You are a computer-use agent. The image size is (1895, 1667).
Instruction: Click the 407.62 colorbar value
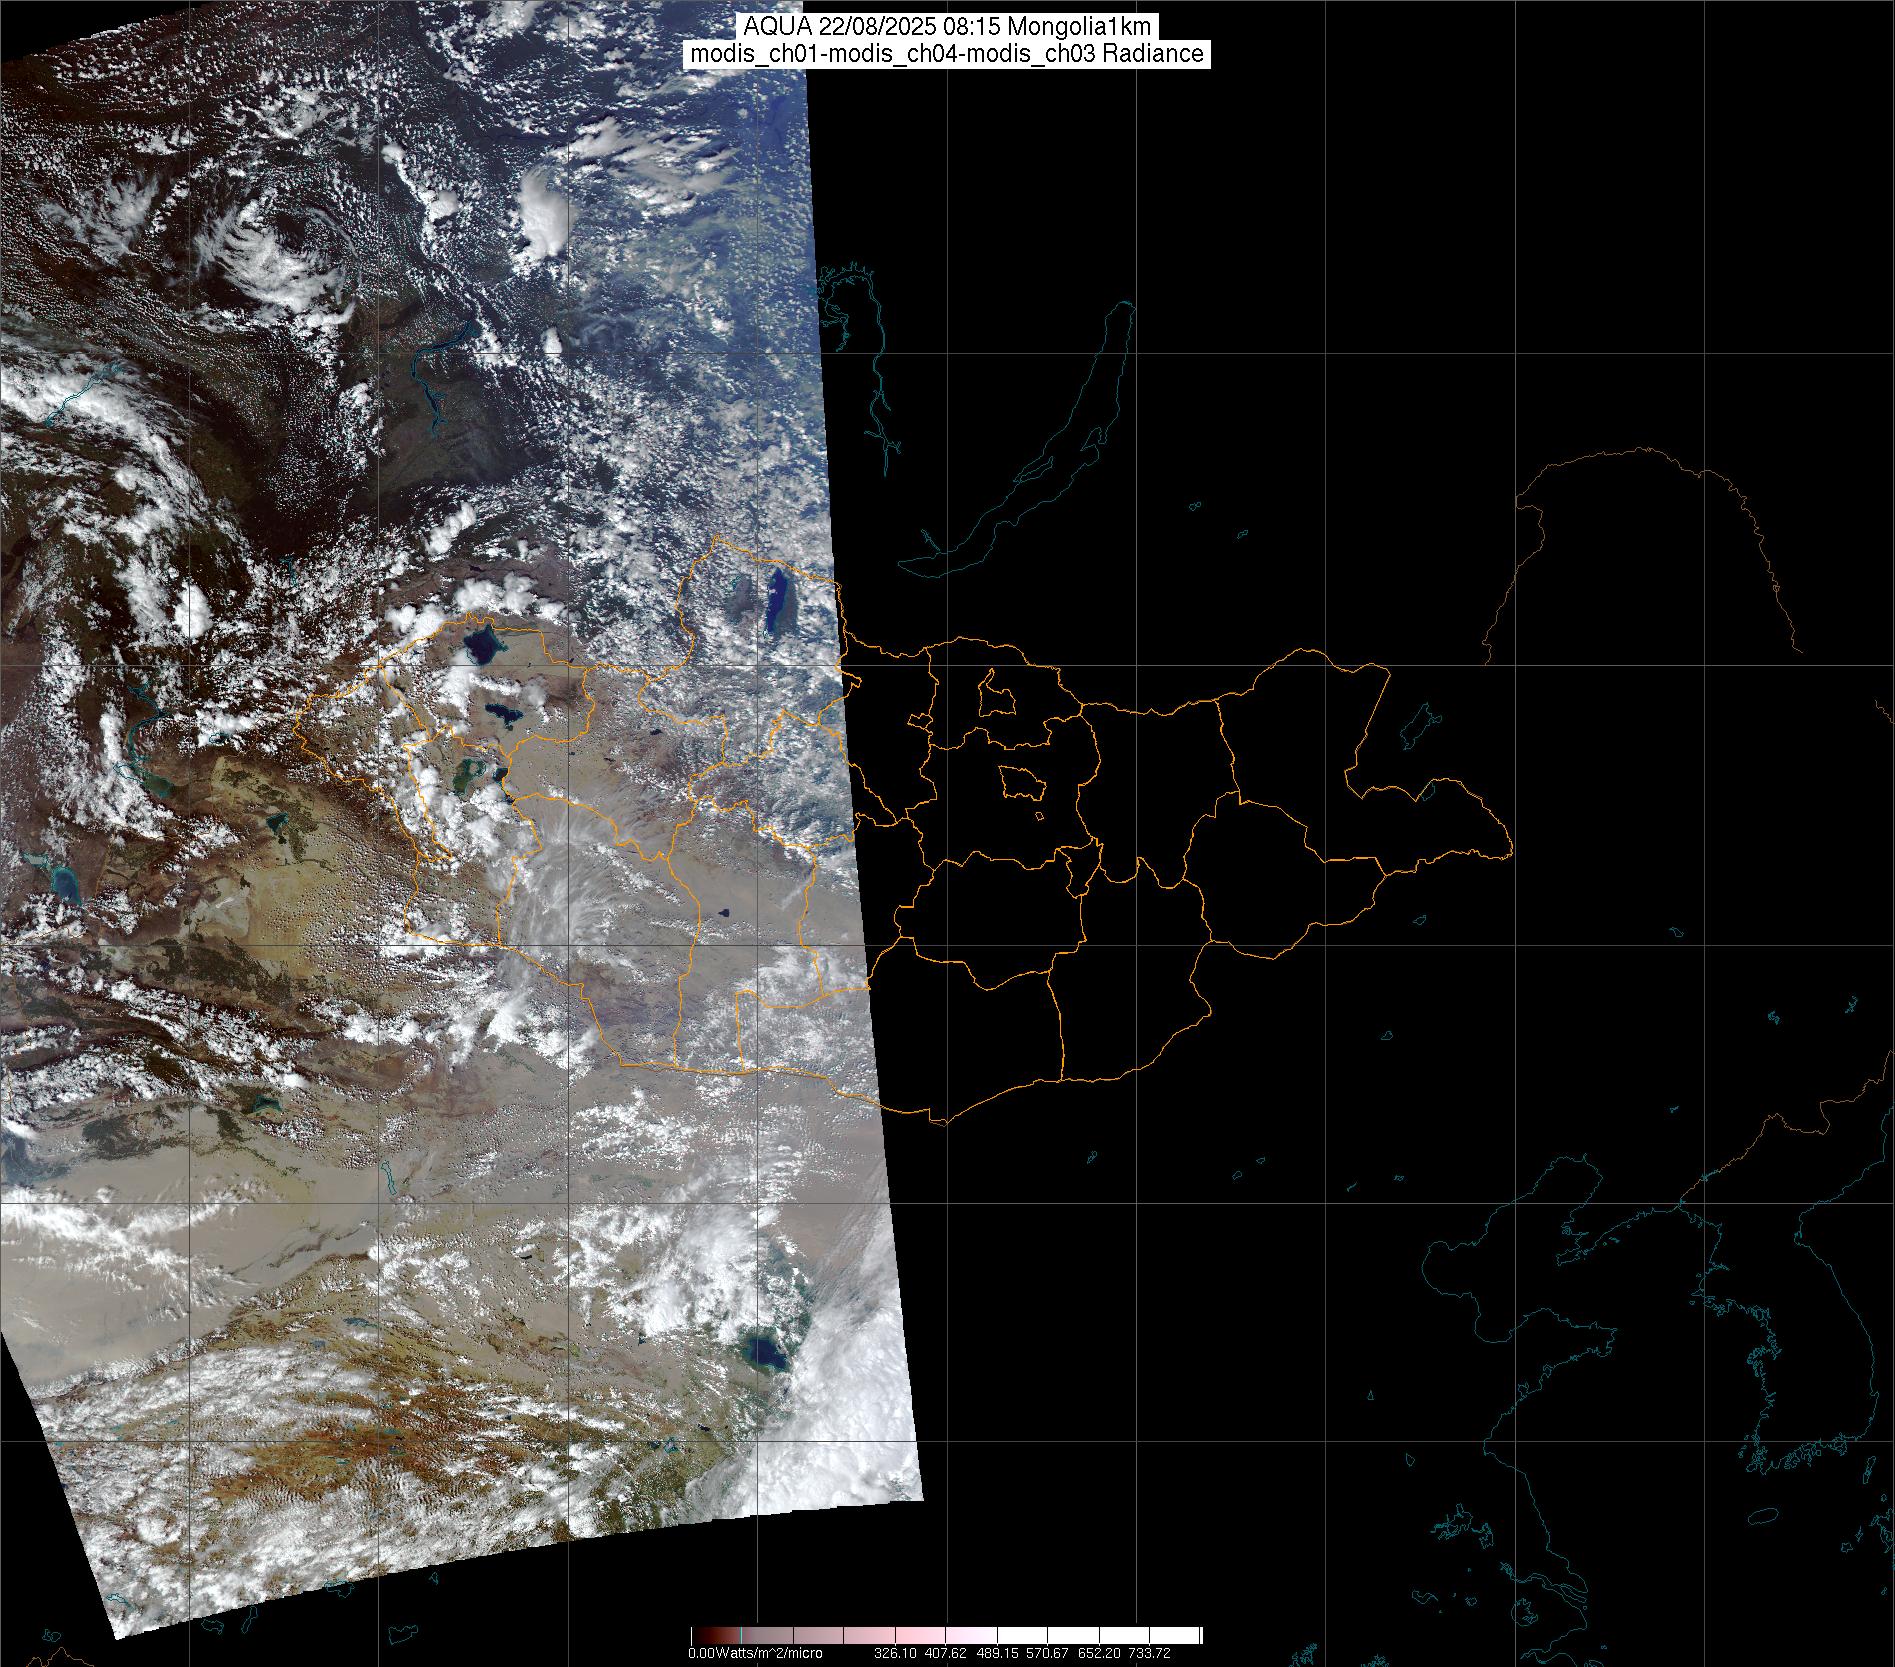[x=945, y=1654]
